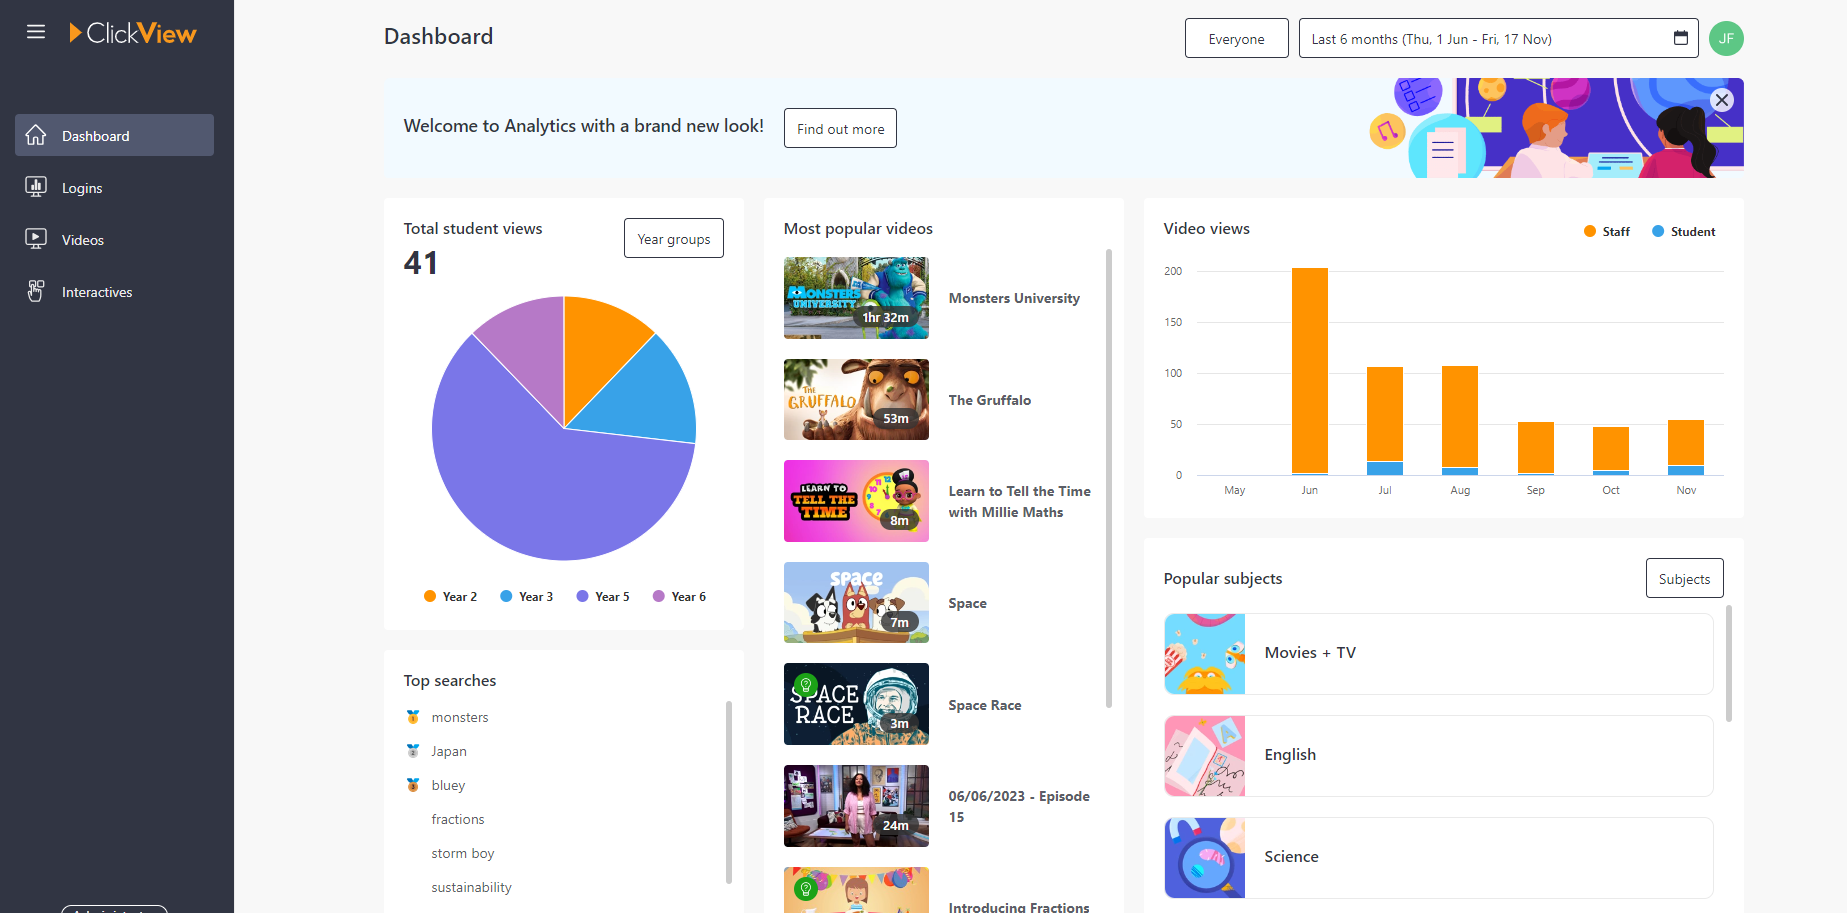Click gold medal icon beside monsters
This screenshot has height=913, width=1847.
point(413,717)
